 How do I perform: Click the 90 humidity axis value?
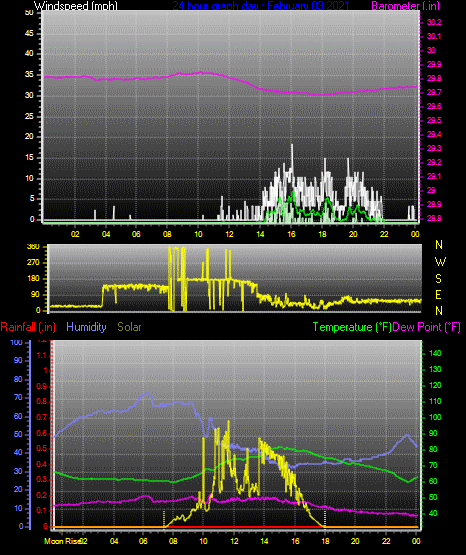pos(18,360)
